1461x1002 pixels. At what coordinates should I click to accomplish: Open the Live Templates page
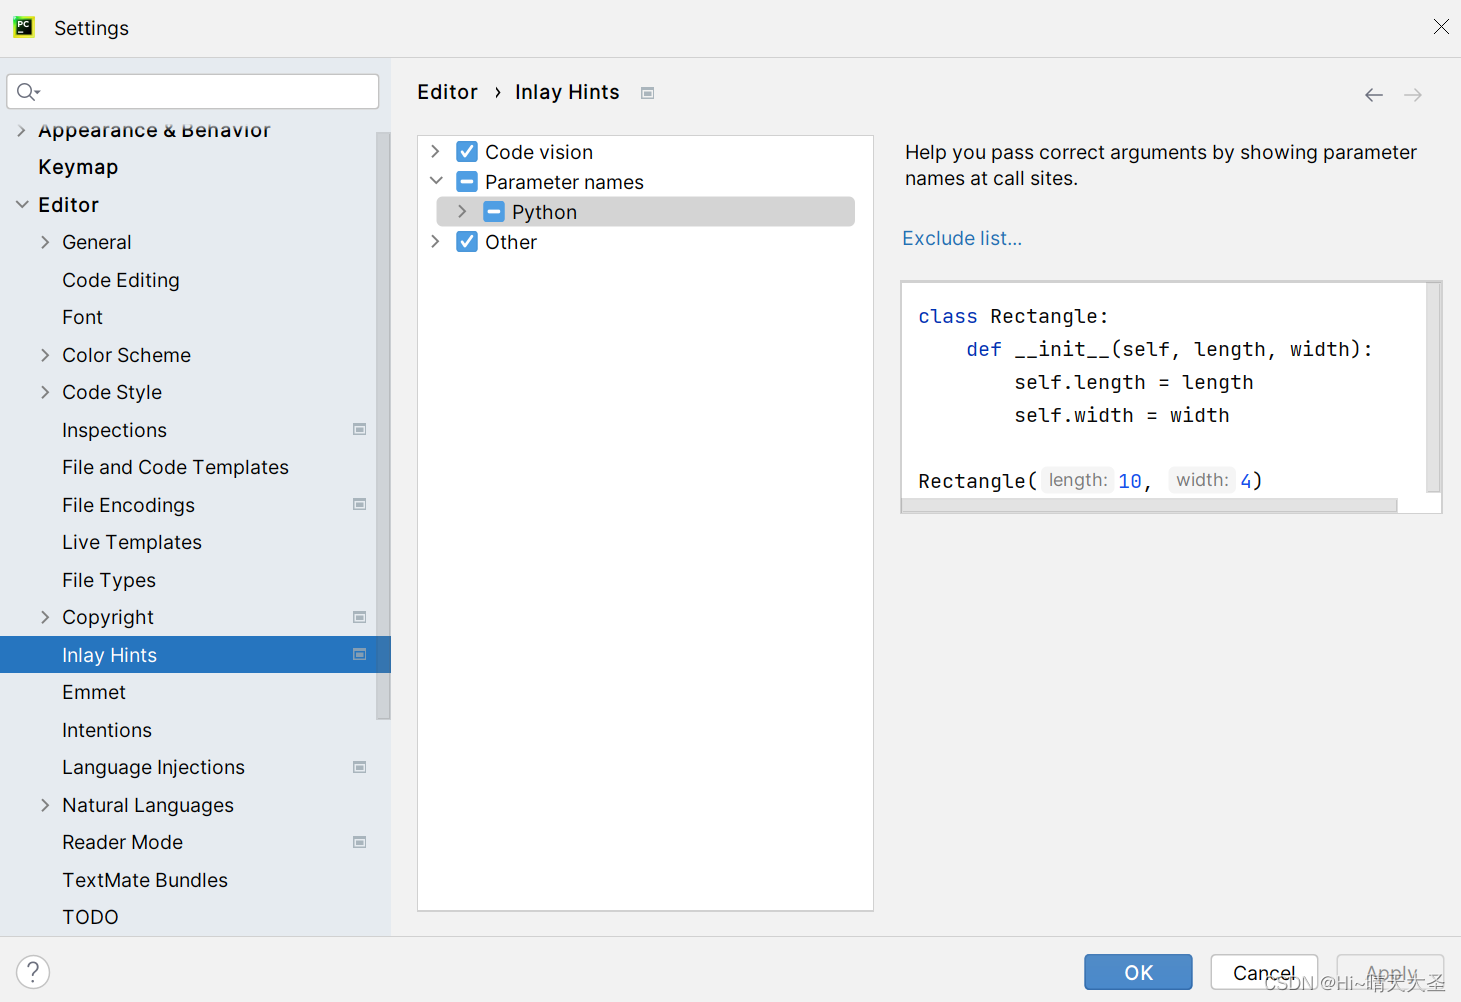coord(132,542)
